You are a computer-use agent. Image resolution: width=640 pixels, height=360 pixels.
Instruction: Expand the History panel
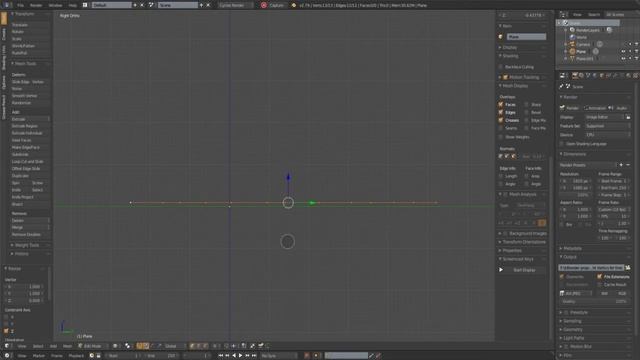click(x=21, y=254)
